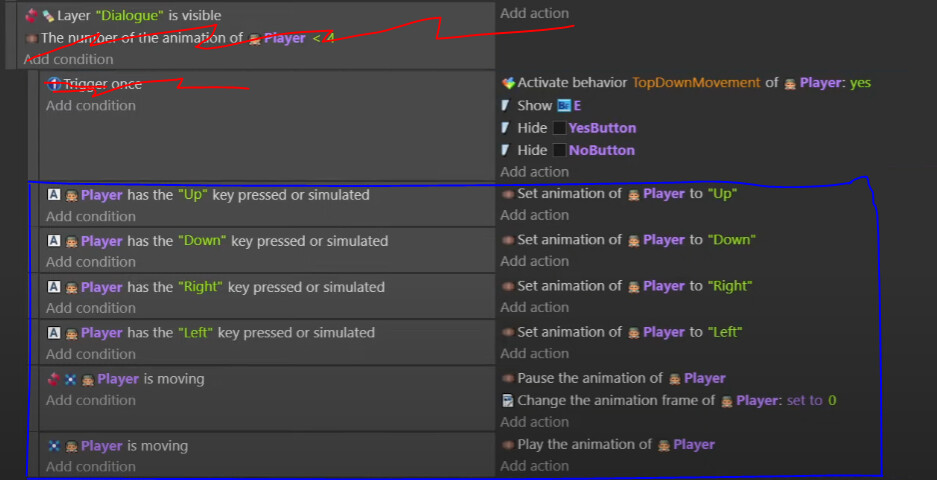Click the icon beside Change the animation frame
The height and width of the screenshot is (480, 937).
tap(508, 401)
